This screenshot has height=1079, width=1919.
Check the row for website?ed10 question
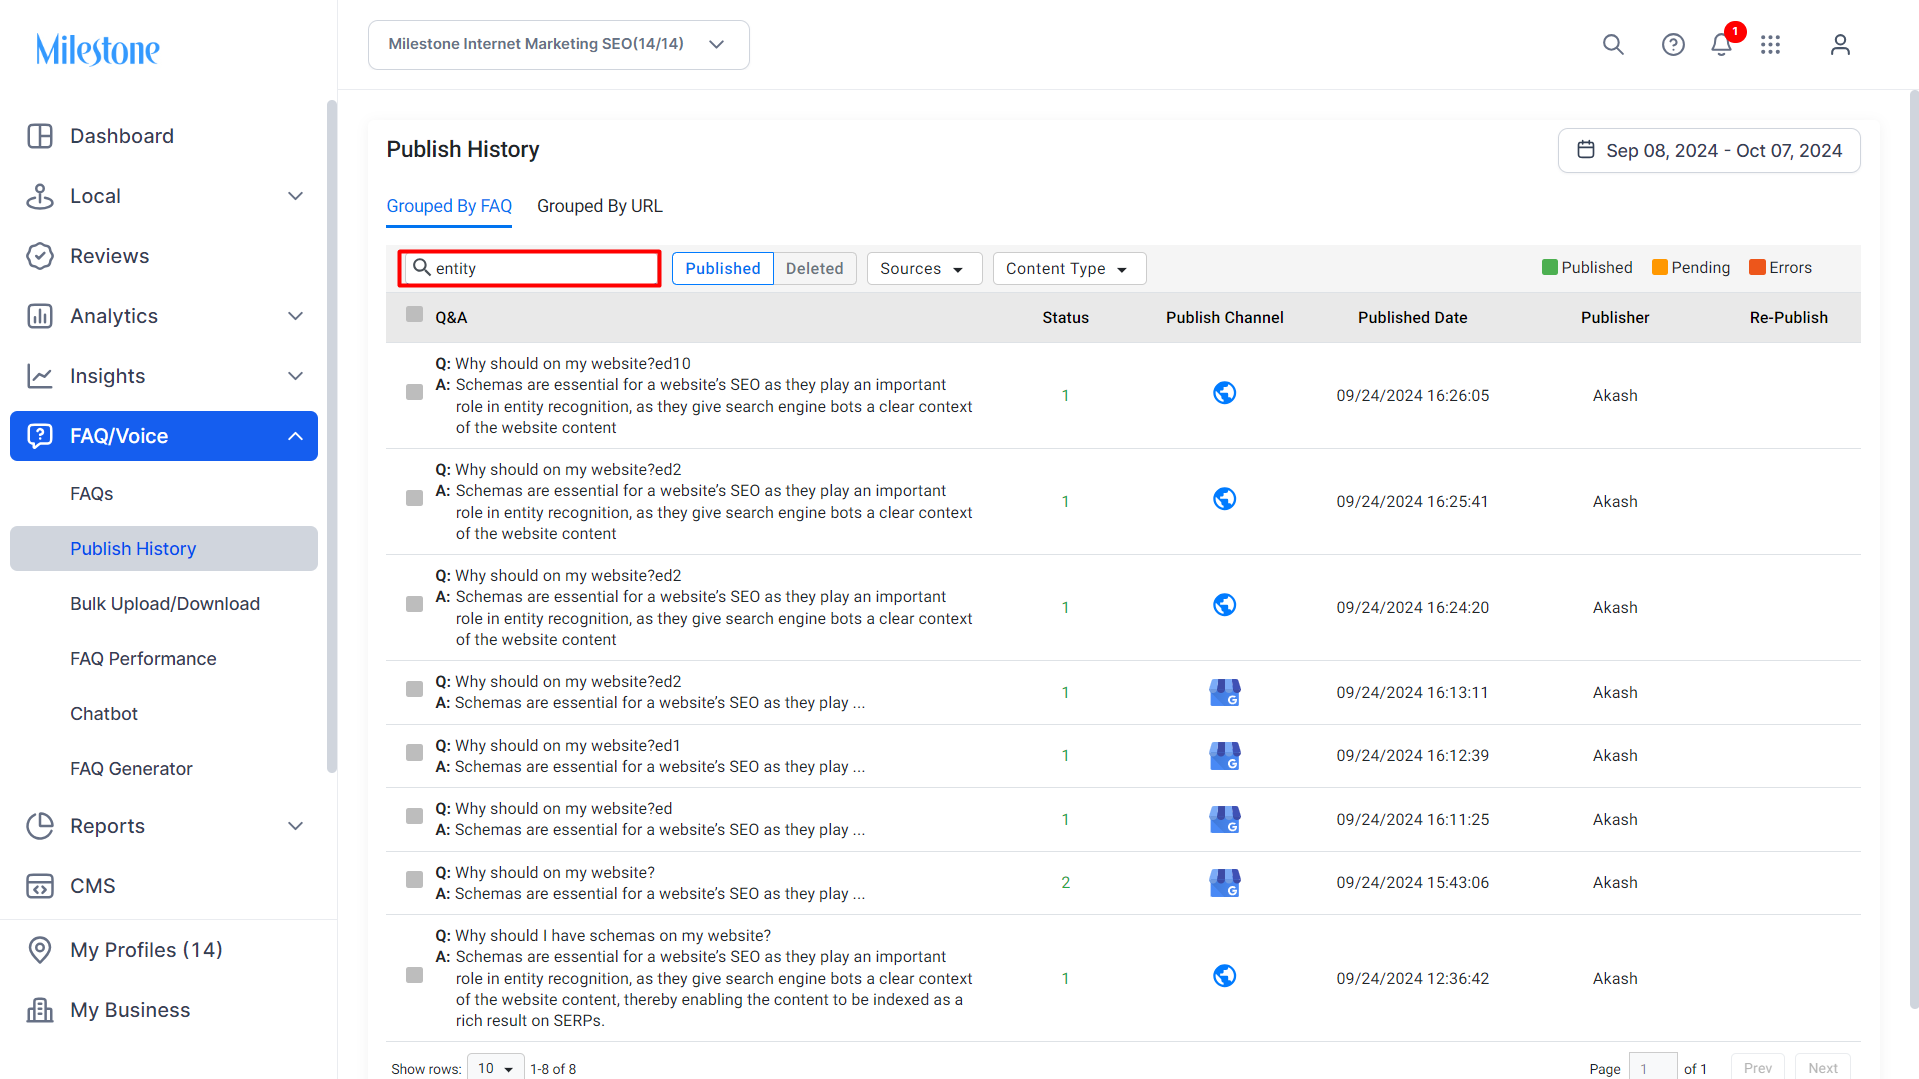pyautogui.click(x=414, y=393)
